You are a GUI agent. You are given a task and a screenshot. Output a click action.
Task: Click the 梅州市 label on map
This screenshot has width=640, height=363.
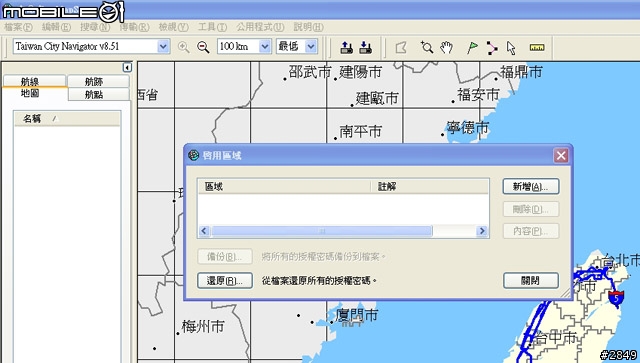tap(202, 327)
